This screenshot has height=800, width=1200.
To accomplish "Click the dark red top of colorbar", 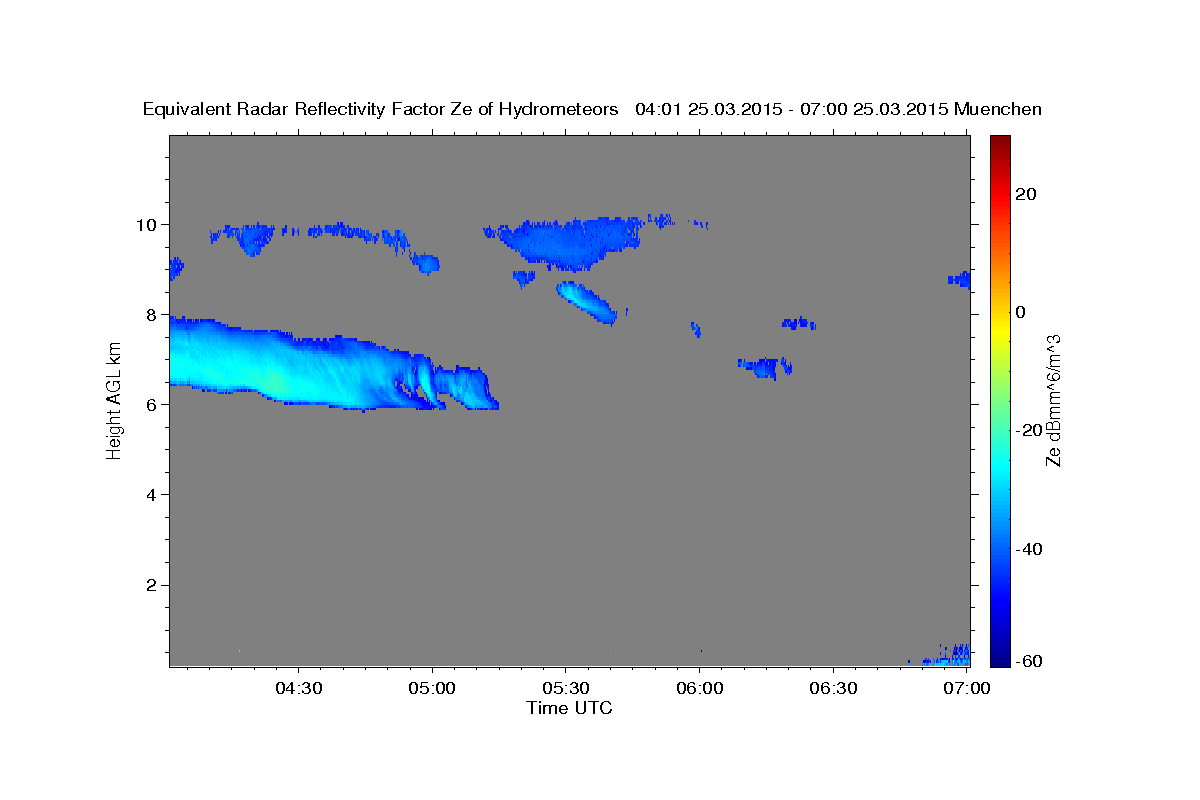I will (x=1000, y=145).
